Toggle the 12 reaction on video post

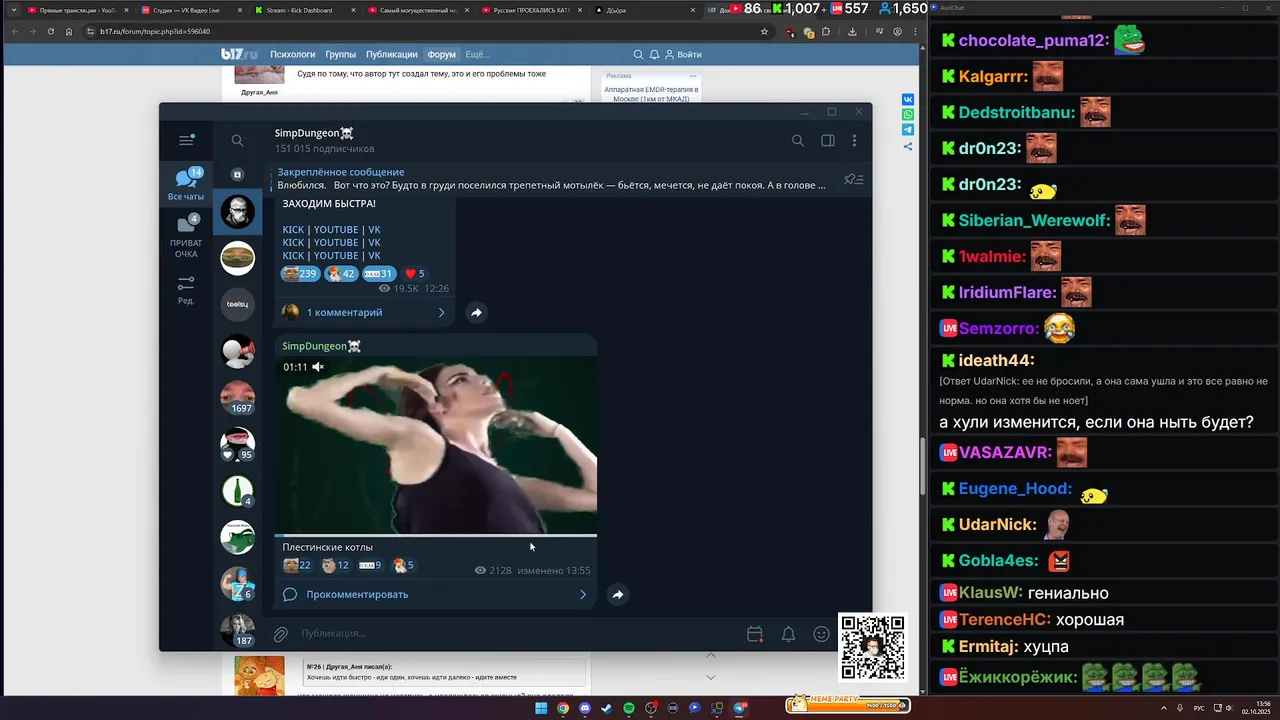coord(335,565)
